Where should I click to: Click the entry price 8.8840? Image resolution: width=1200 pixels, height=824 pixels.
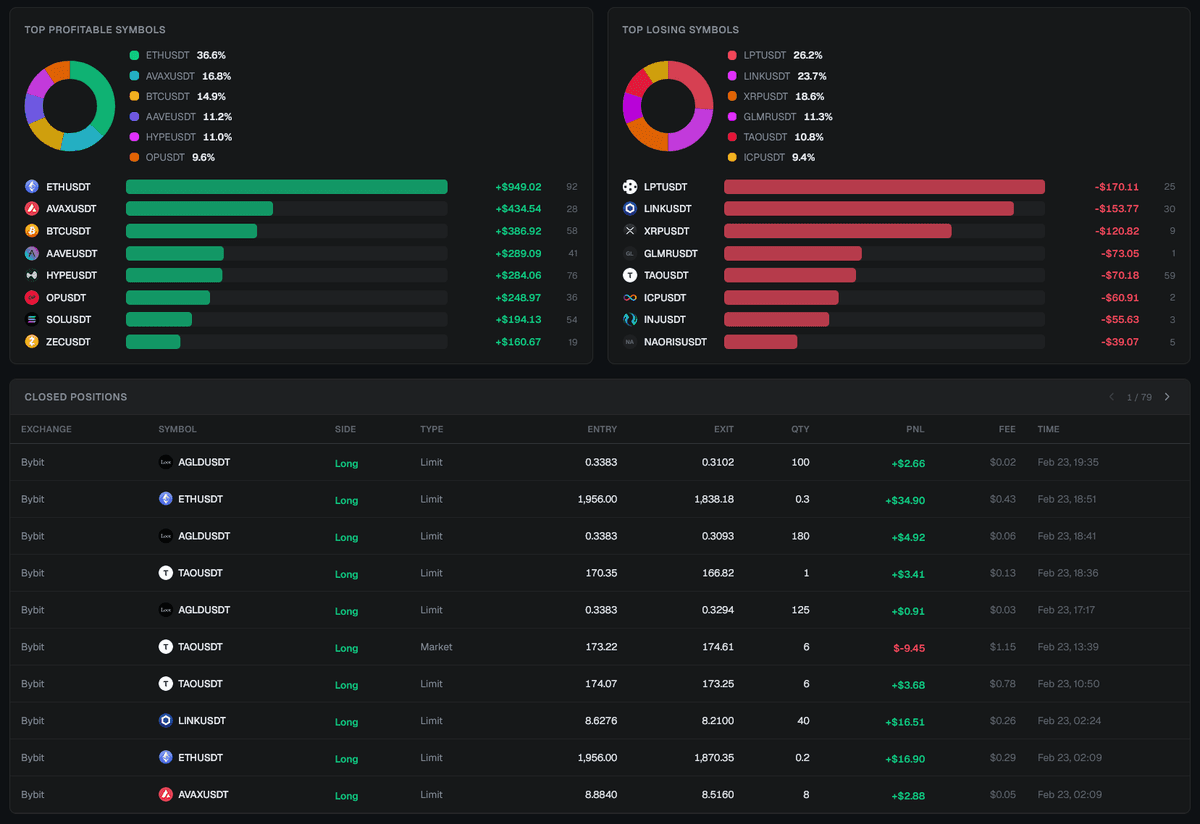tap(601, 795)
